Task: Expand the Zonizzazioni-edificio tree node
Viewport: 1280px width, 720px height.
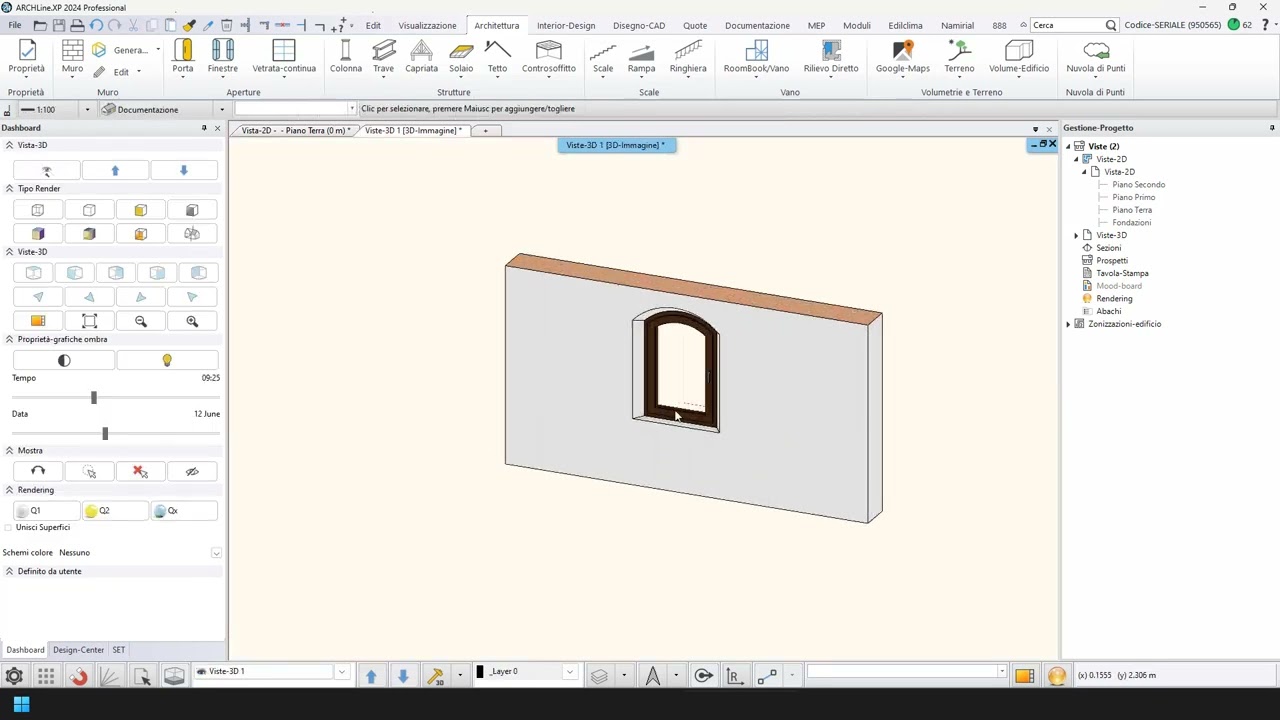Action: coord(1068,324)
